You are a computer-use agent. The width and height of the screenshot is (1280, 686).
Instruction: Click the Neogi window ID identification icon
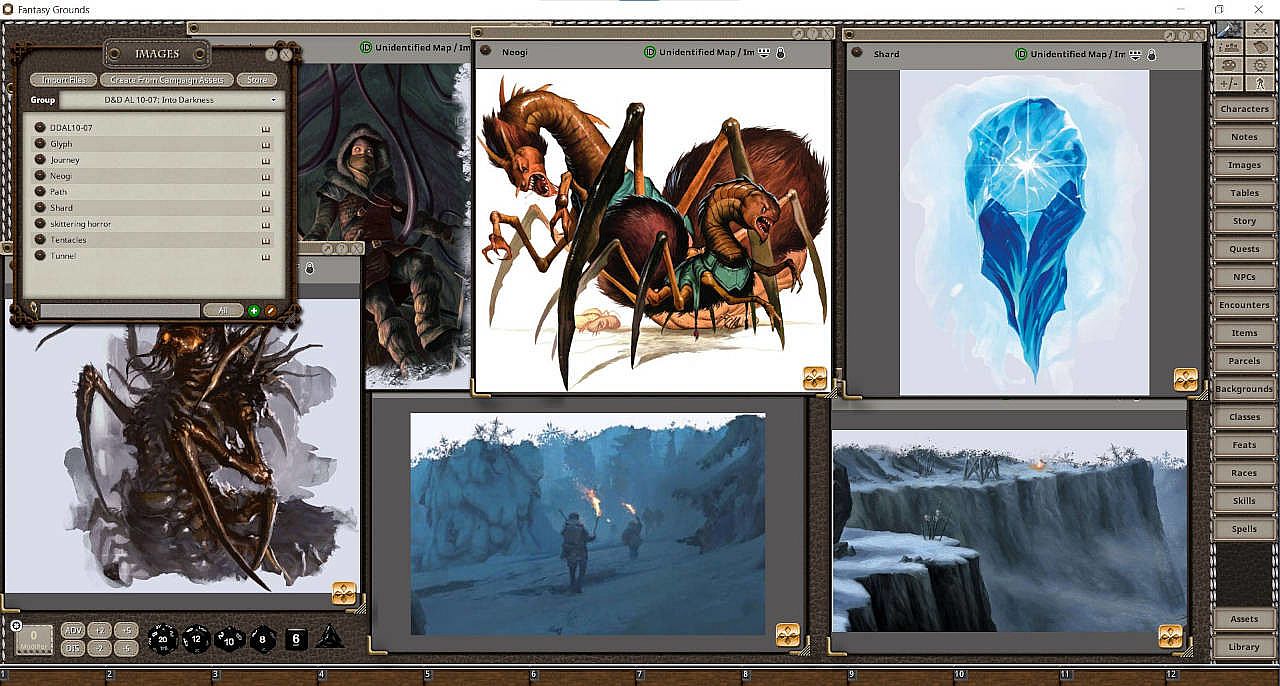coord(649,52)
